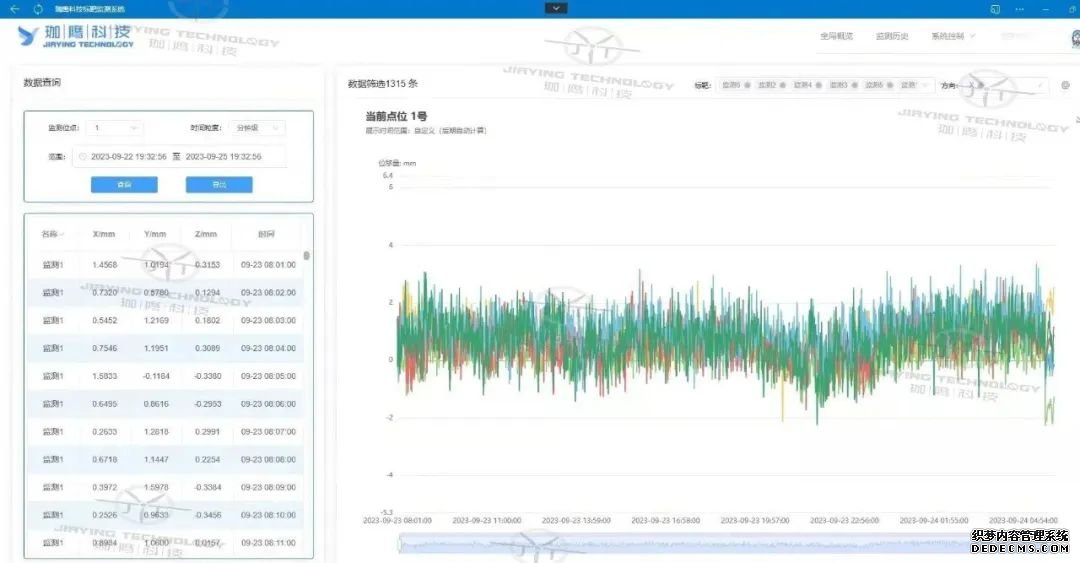Screen dimensions: 1080x563
Task: Click the settings icon beside direction selector
Action: coord(1065,85)
